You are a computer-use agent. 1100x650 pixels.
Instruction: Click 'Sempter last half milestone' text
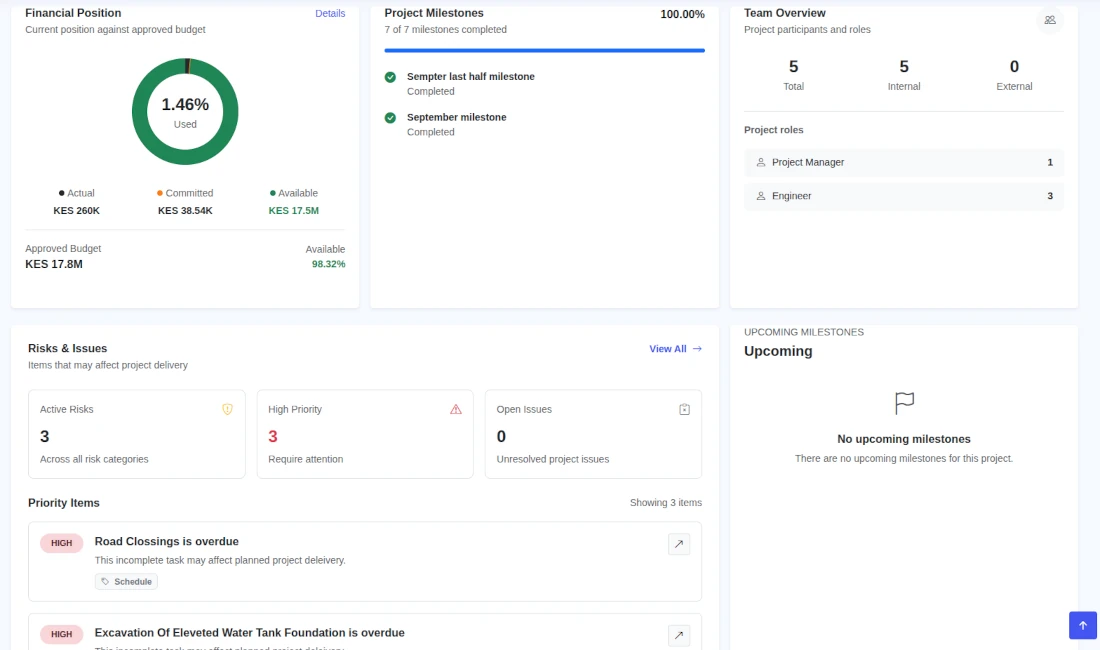pos(471,76)
